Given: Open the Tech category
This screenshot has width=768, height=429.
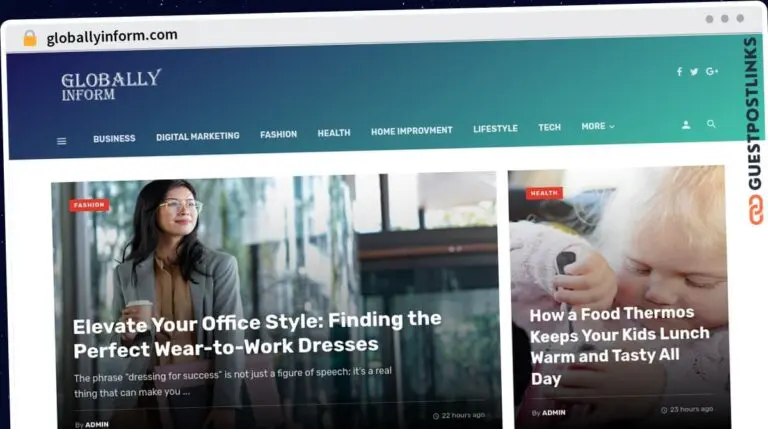Looking at the screenshot, I should click(550, 127).
